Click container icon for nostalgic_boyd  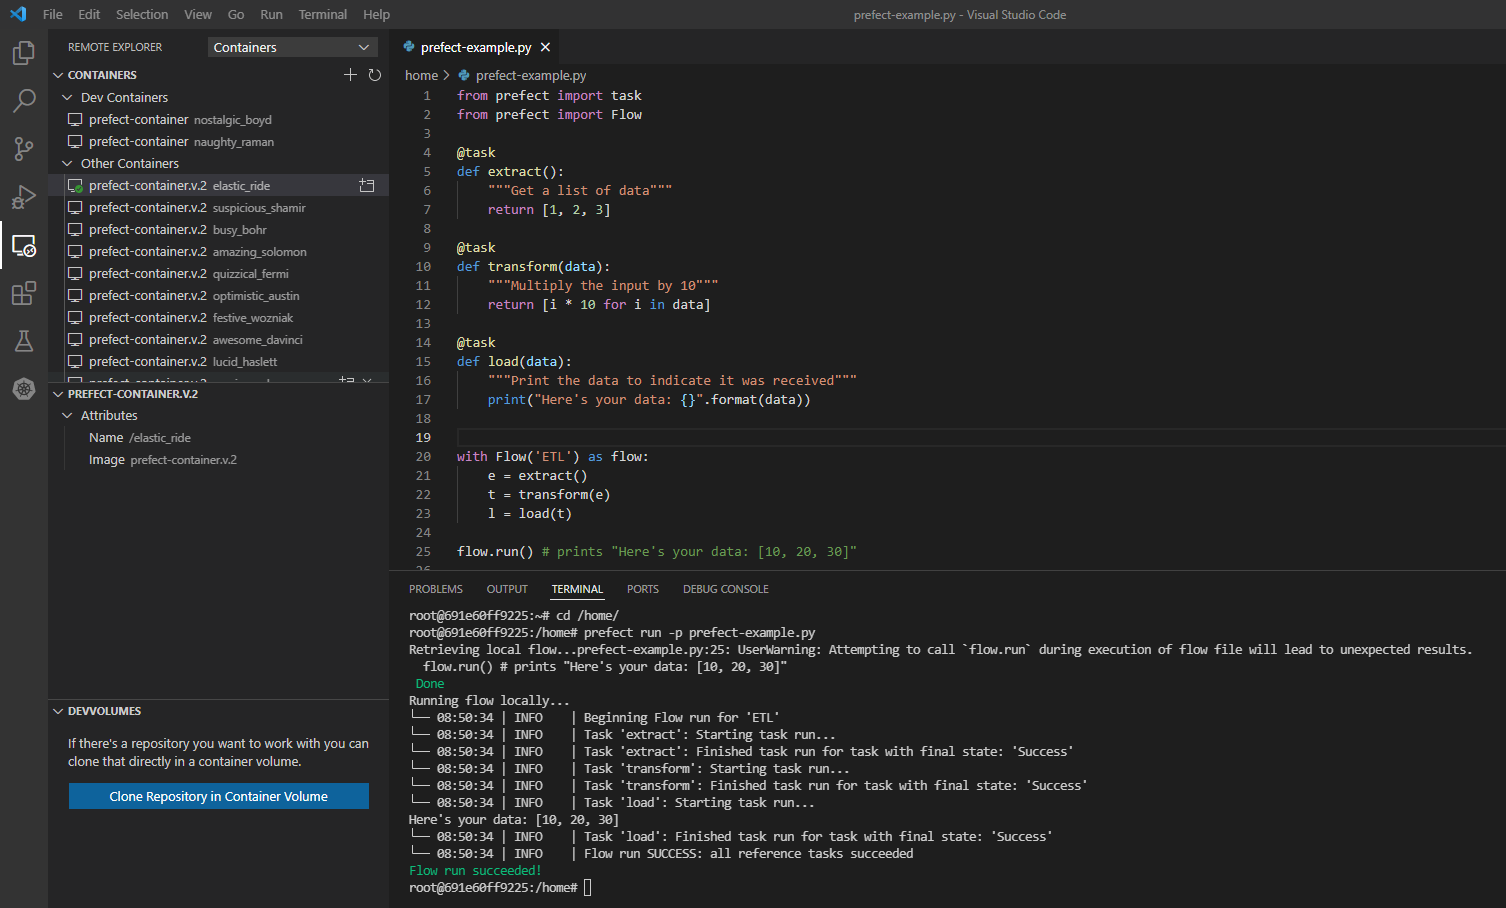coord(75,119)
